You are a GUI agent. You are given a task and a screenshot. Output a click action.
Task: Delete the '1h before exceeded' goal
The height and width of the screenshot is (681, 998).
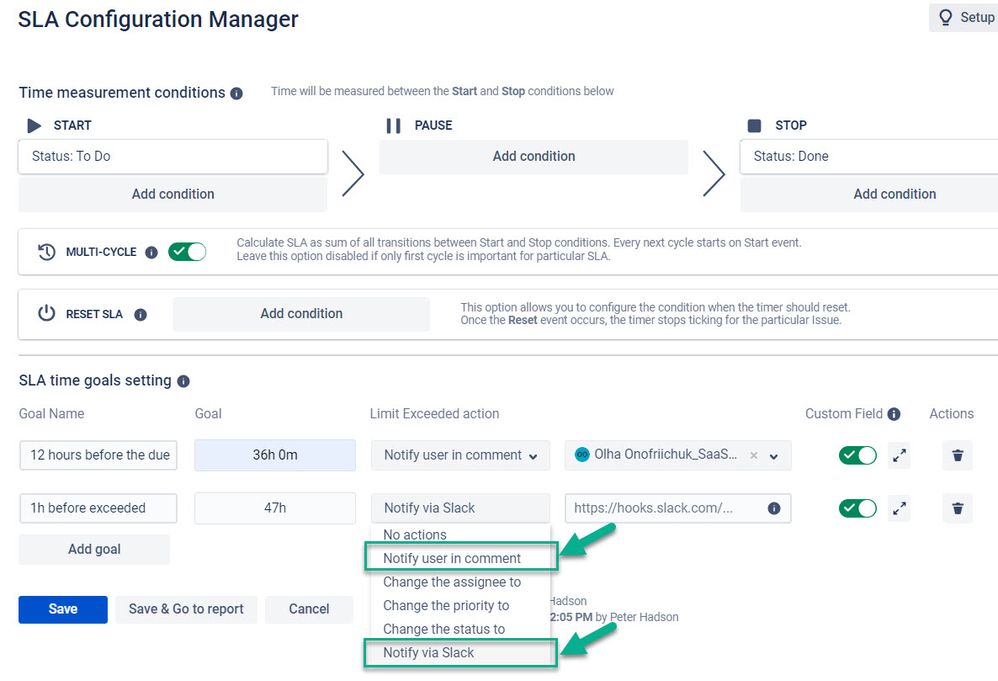click(x=957, y=508)
